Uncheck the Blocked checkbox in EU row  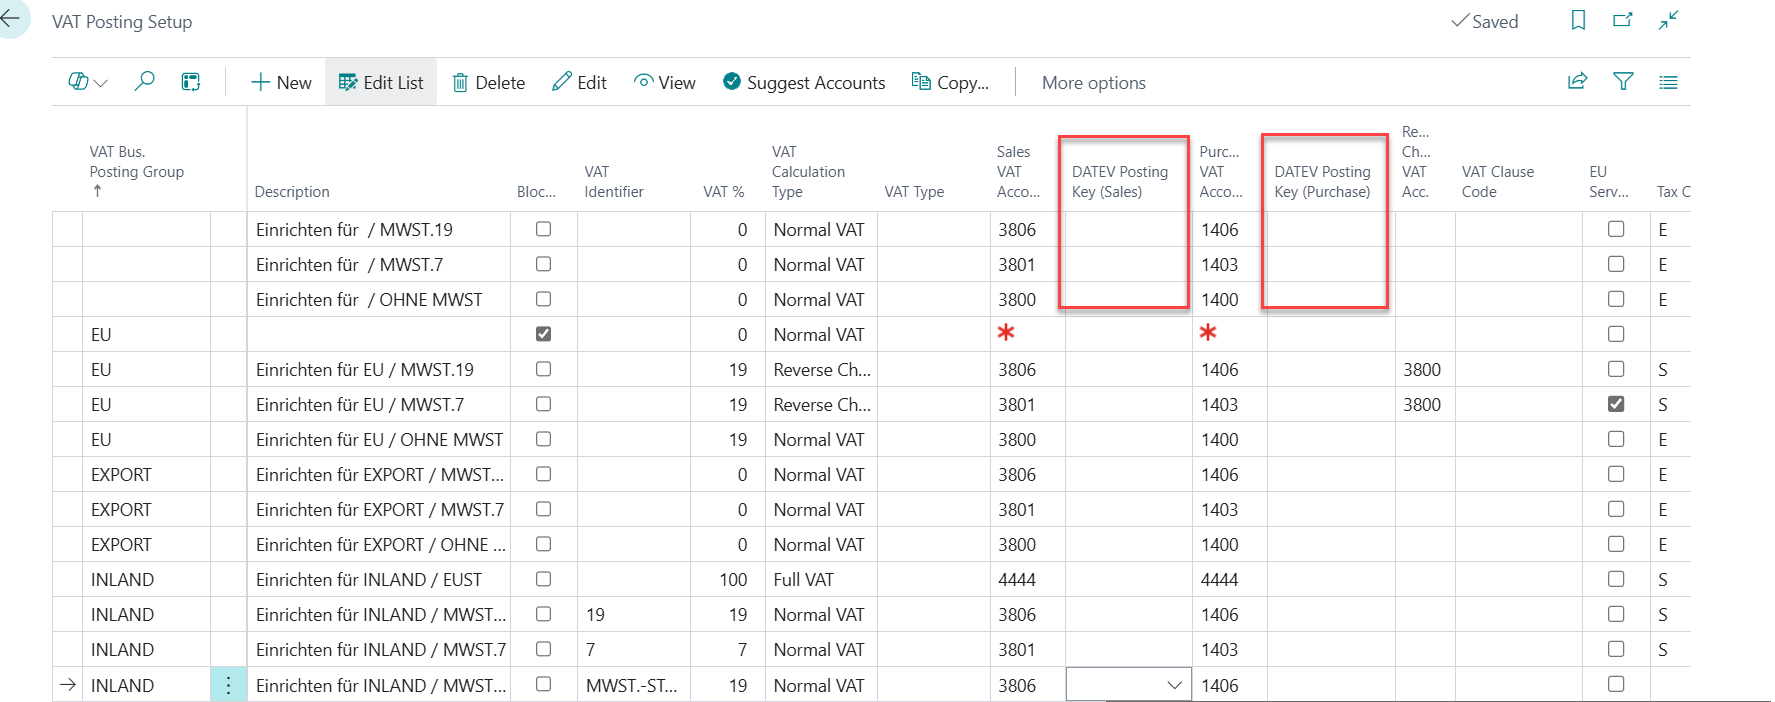[543, 334]
